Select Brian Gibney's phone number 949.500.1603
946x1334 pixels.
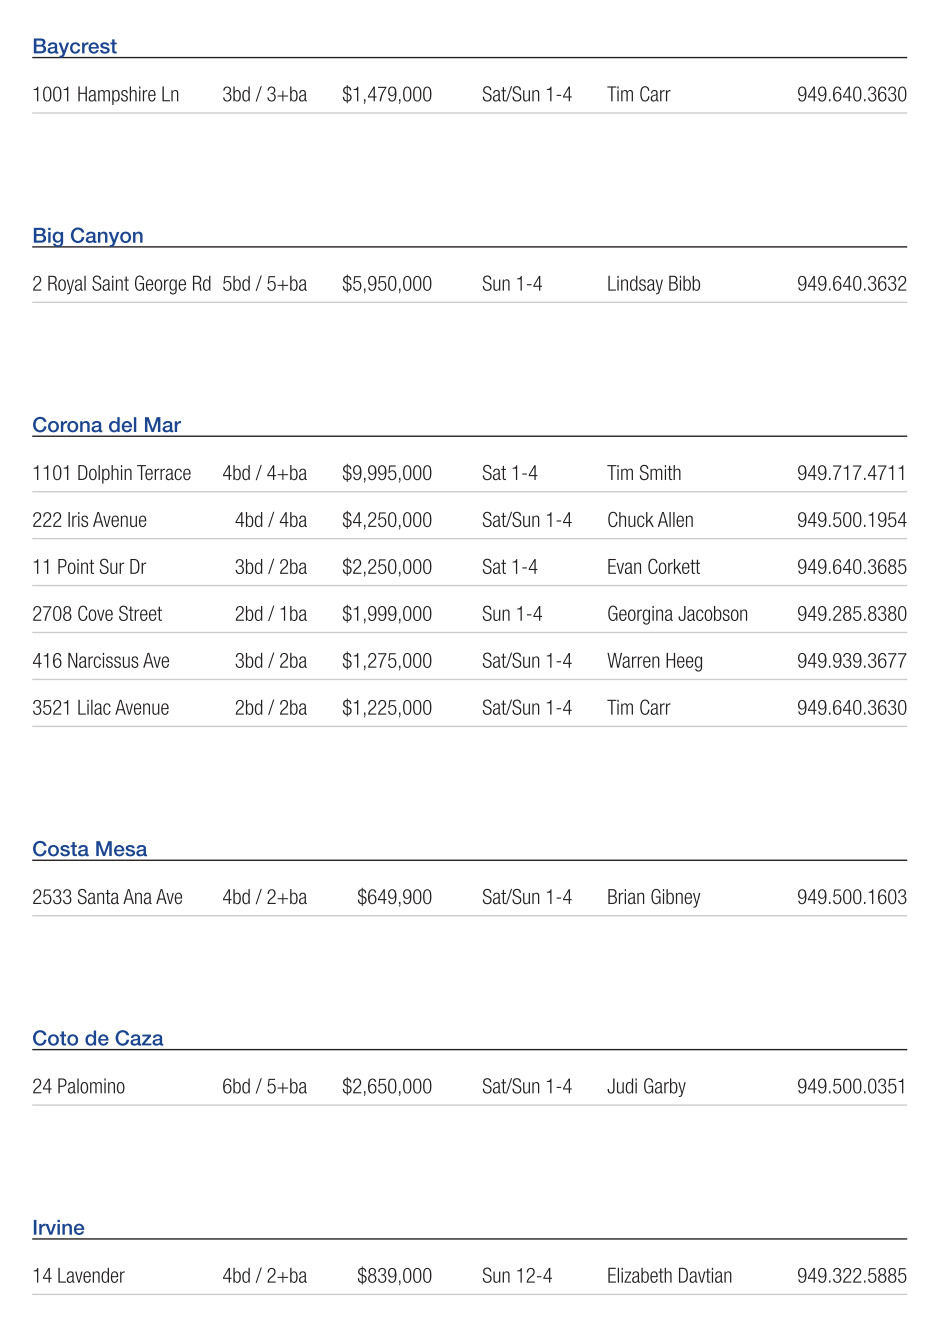851,897
